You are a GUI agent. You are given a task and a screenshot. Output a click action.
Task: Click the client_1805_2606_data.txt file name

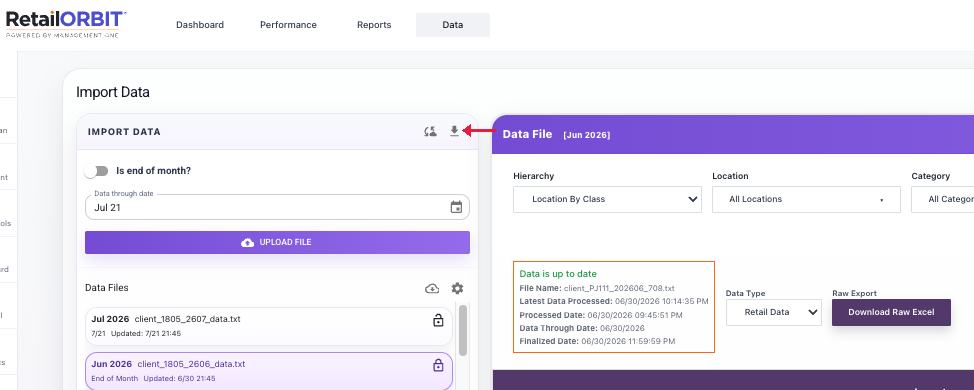click(x=191, y=364)
